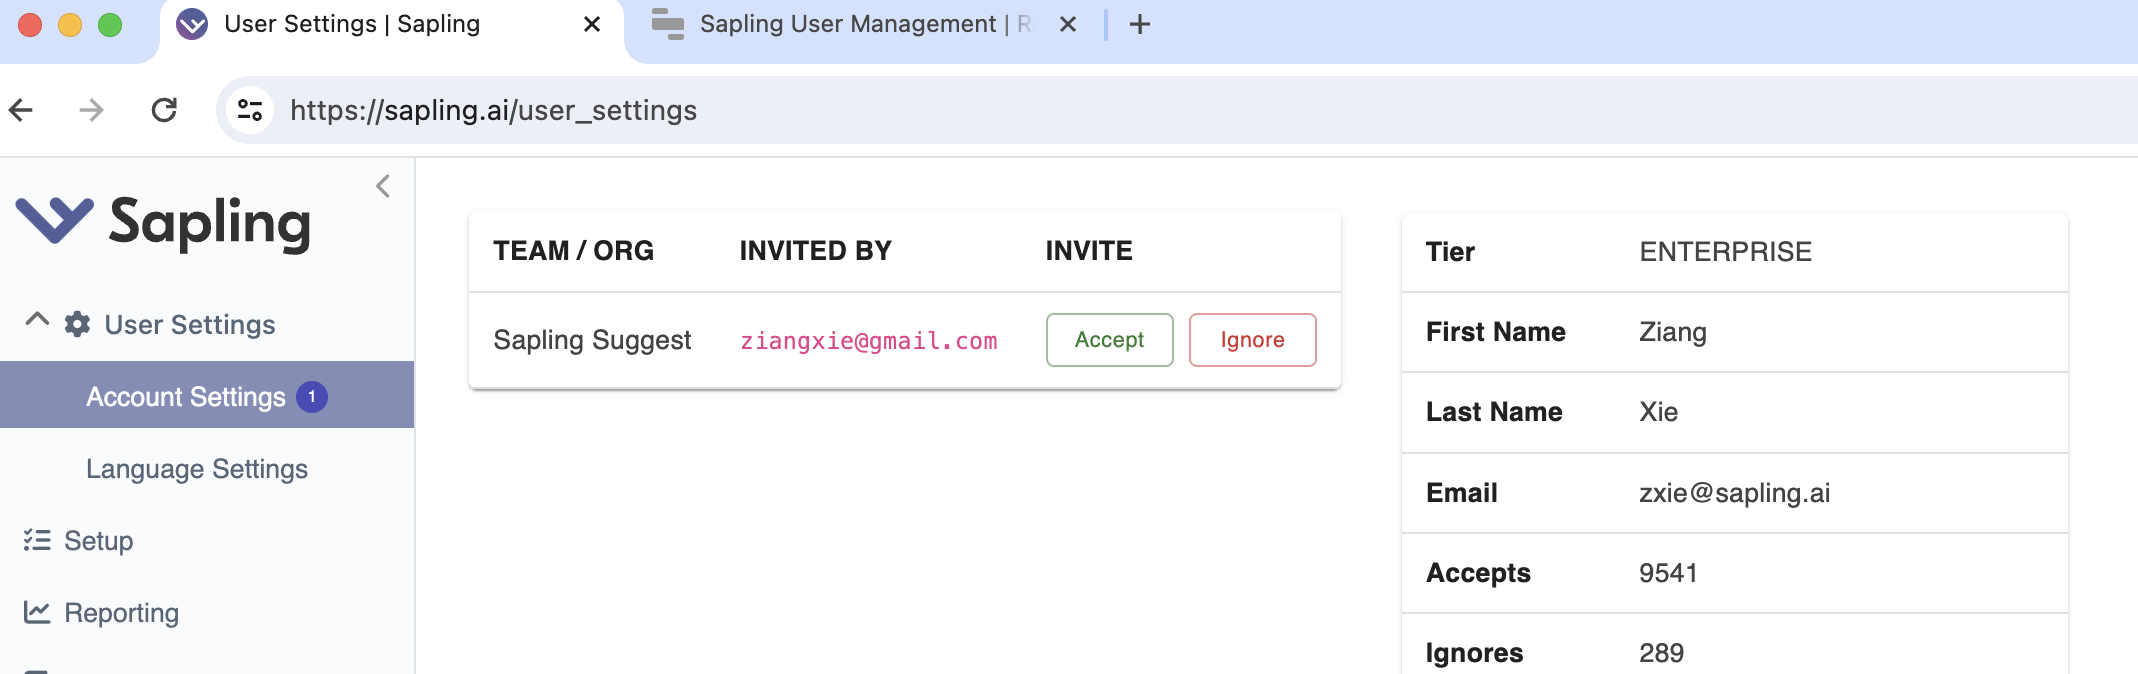Screen dimensions: 2138x674
Task: Click the Sapling Suggest team name
Action: (x=592, y=340)
